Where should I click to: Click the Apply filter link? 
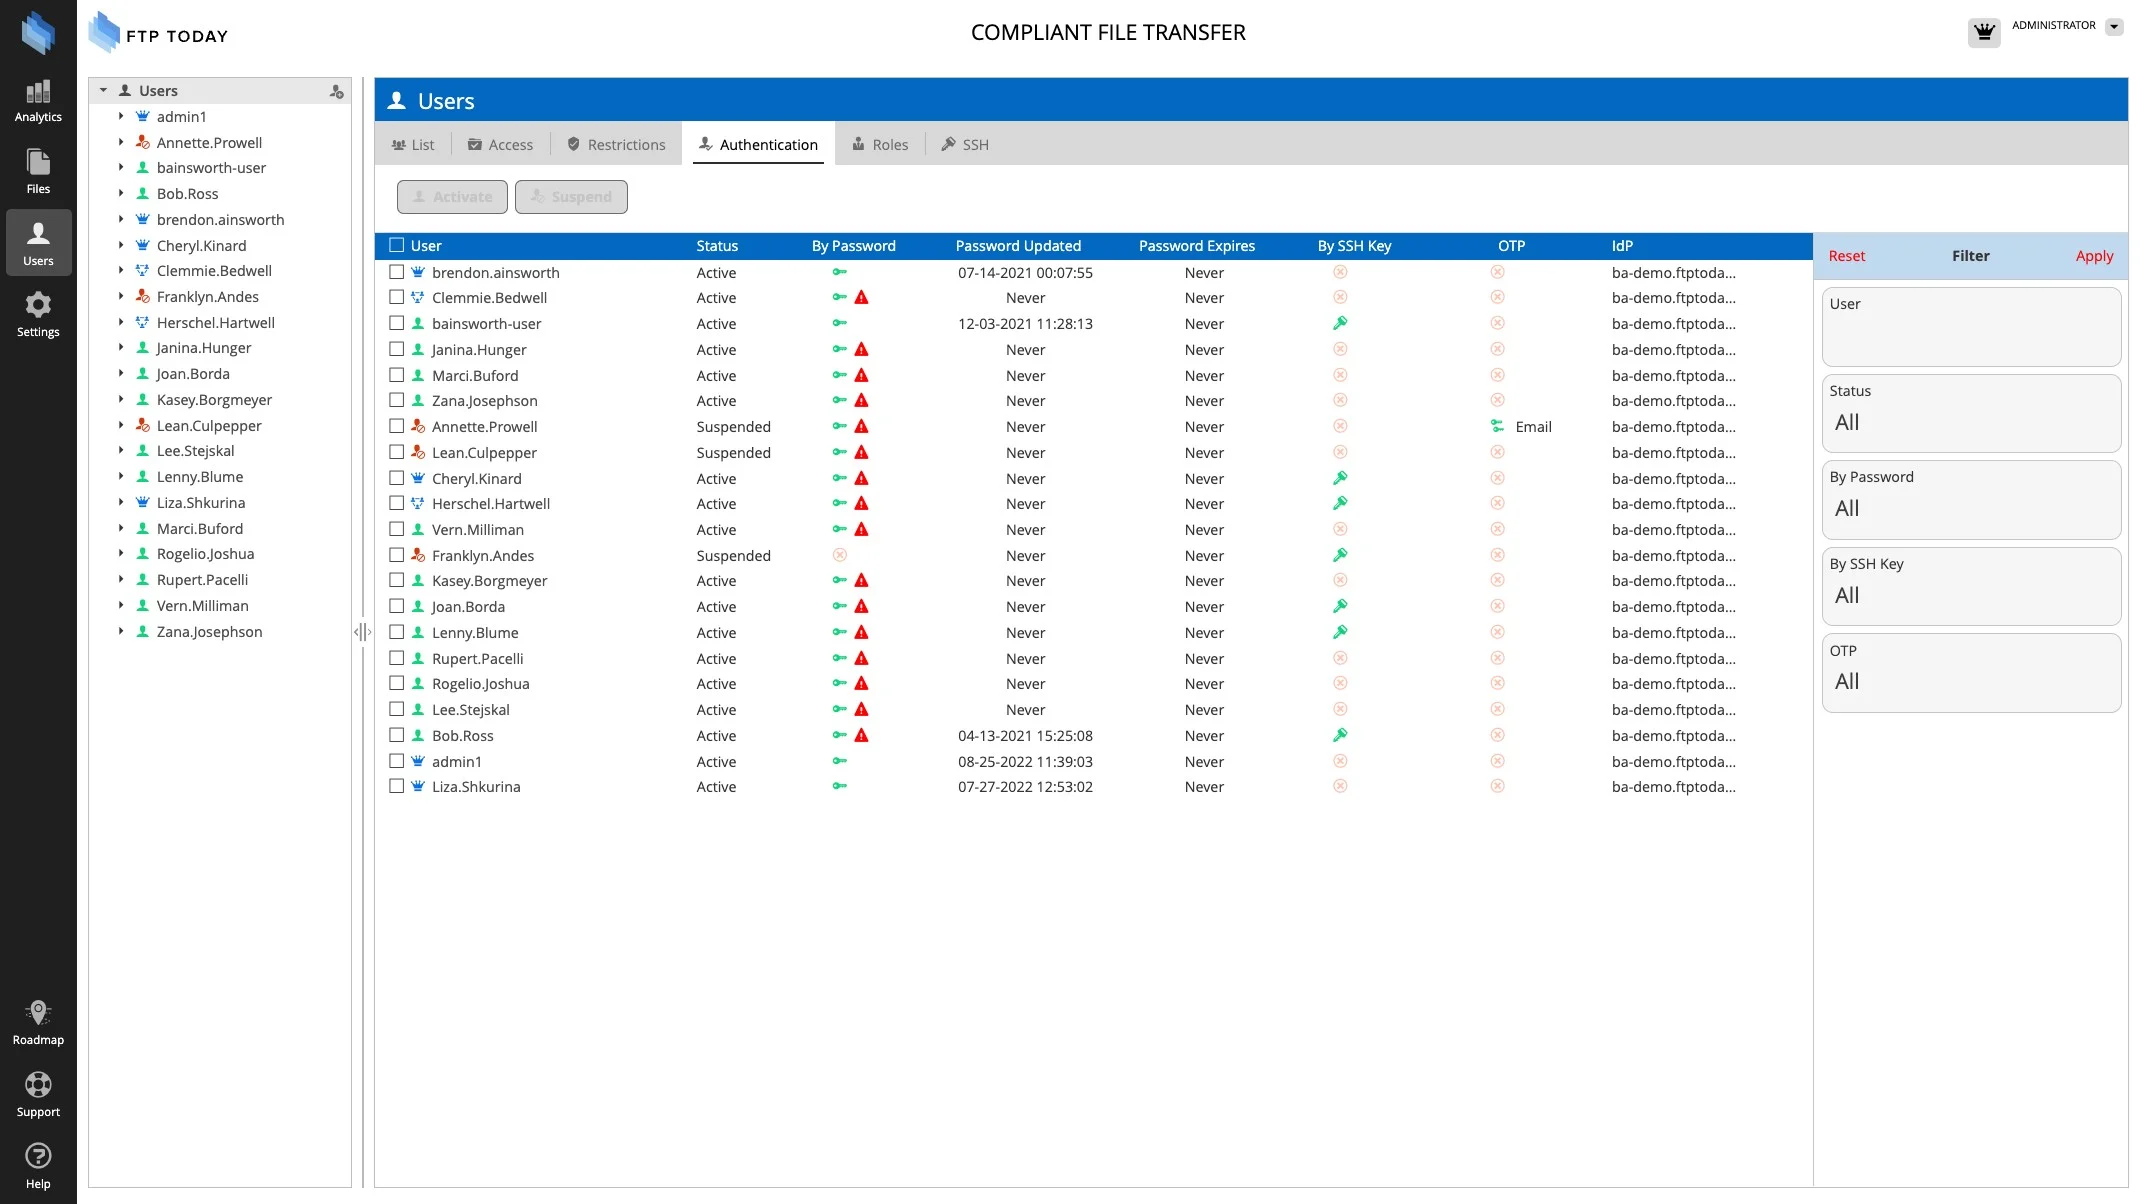[2094, 256]
